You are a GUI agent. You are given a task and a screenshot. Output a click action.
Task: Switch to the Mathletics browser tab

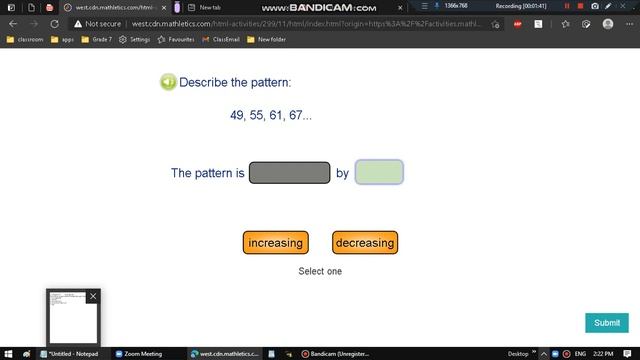tap(111, 8)
